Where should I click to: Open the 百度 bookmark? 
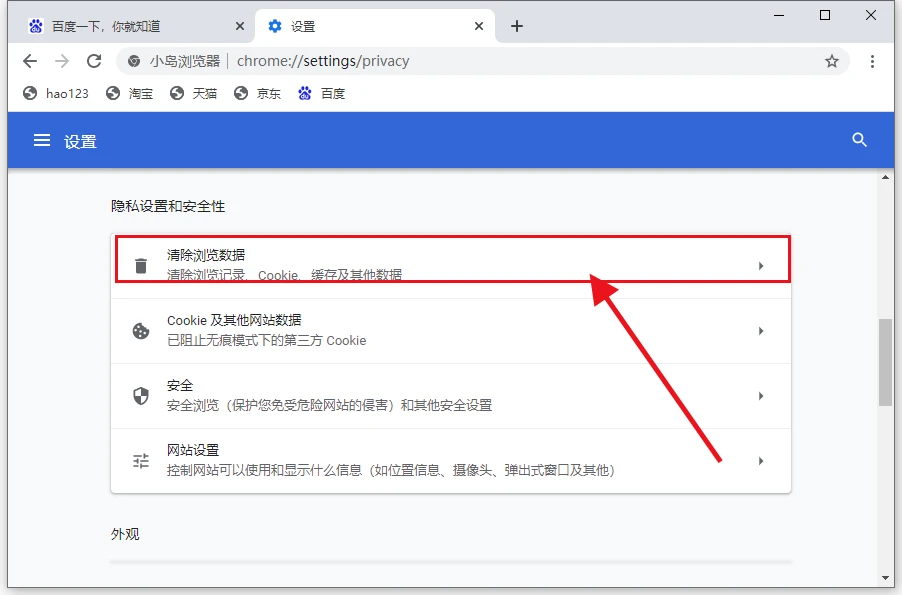pos(322,93)
